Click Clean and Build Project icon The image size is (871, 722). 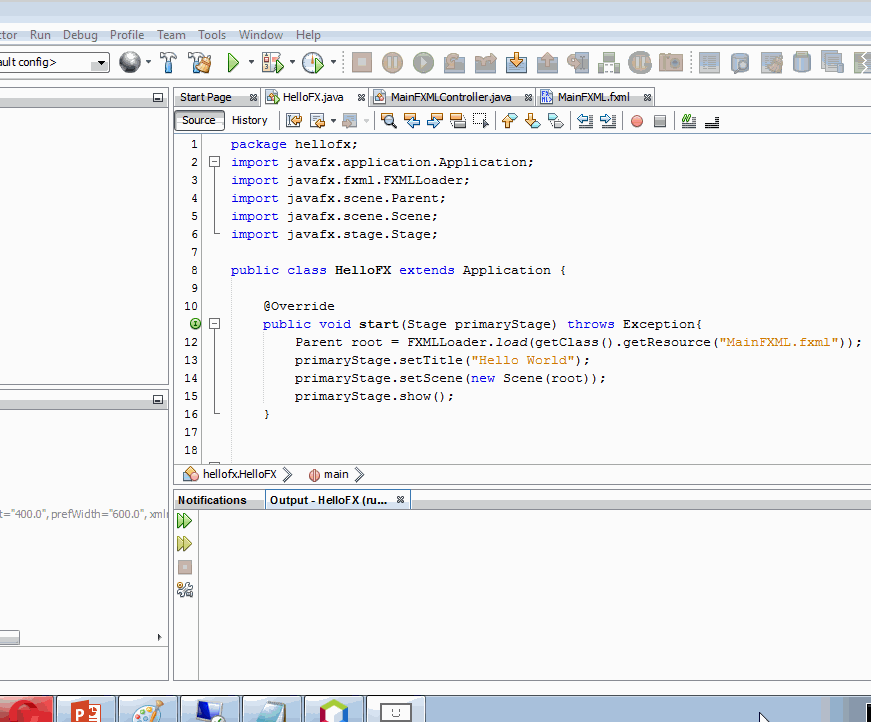199,62
